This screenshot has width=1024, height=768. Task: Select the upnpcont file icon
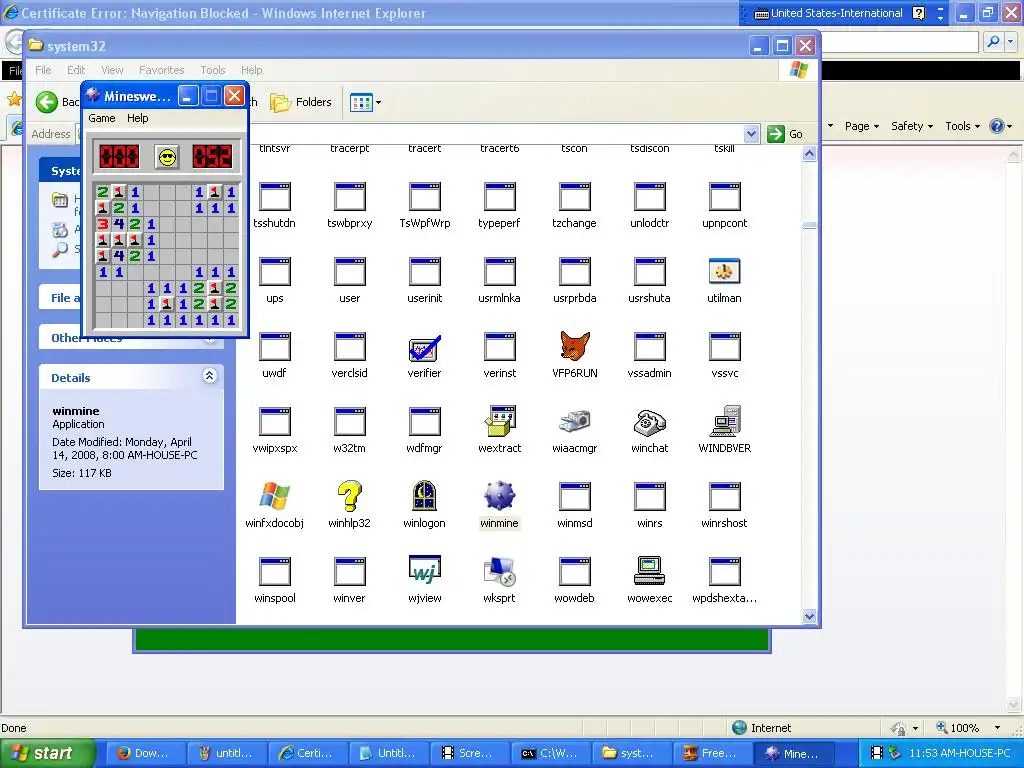[724, 197]
